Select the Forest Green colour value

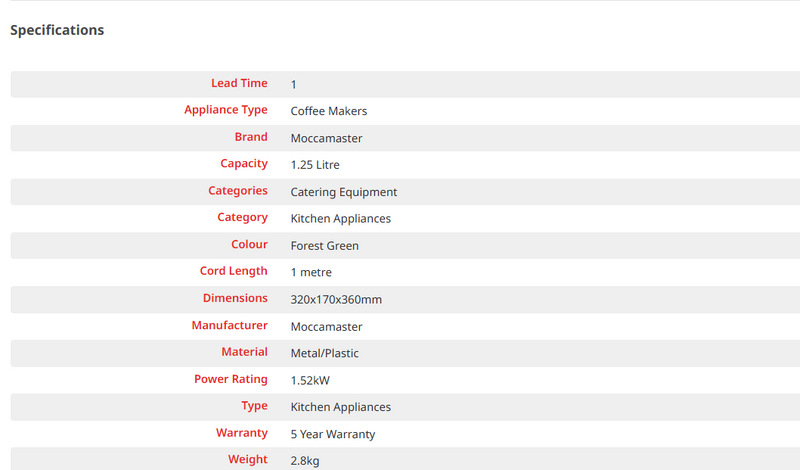324,246
